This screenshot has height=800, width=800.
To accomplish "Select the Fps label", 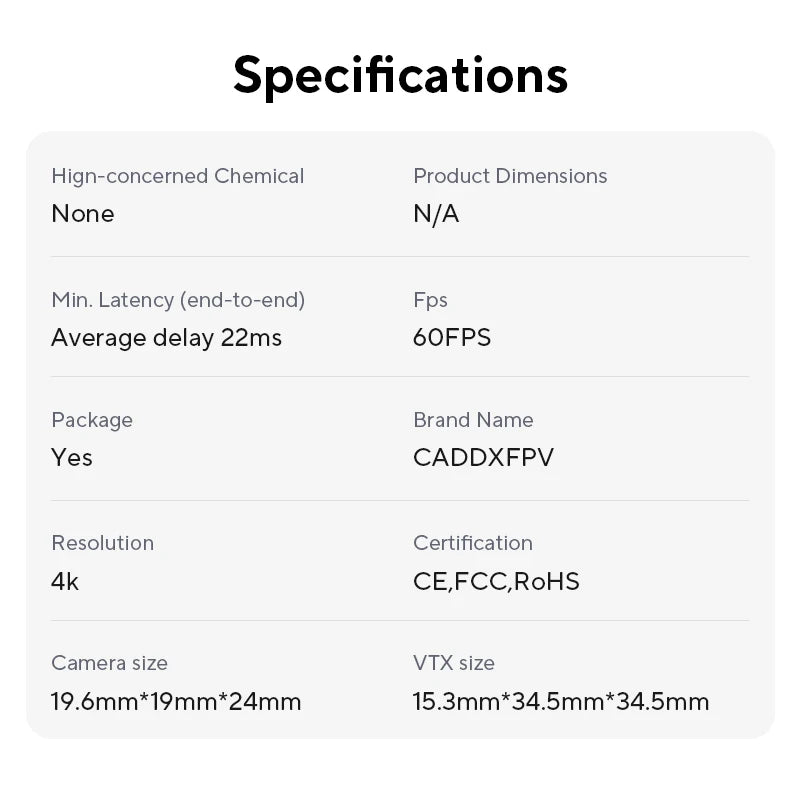I will (430, 300).
